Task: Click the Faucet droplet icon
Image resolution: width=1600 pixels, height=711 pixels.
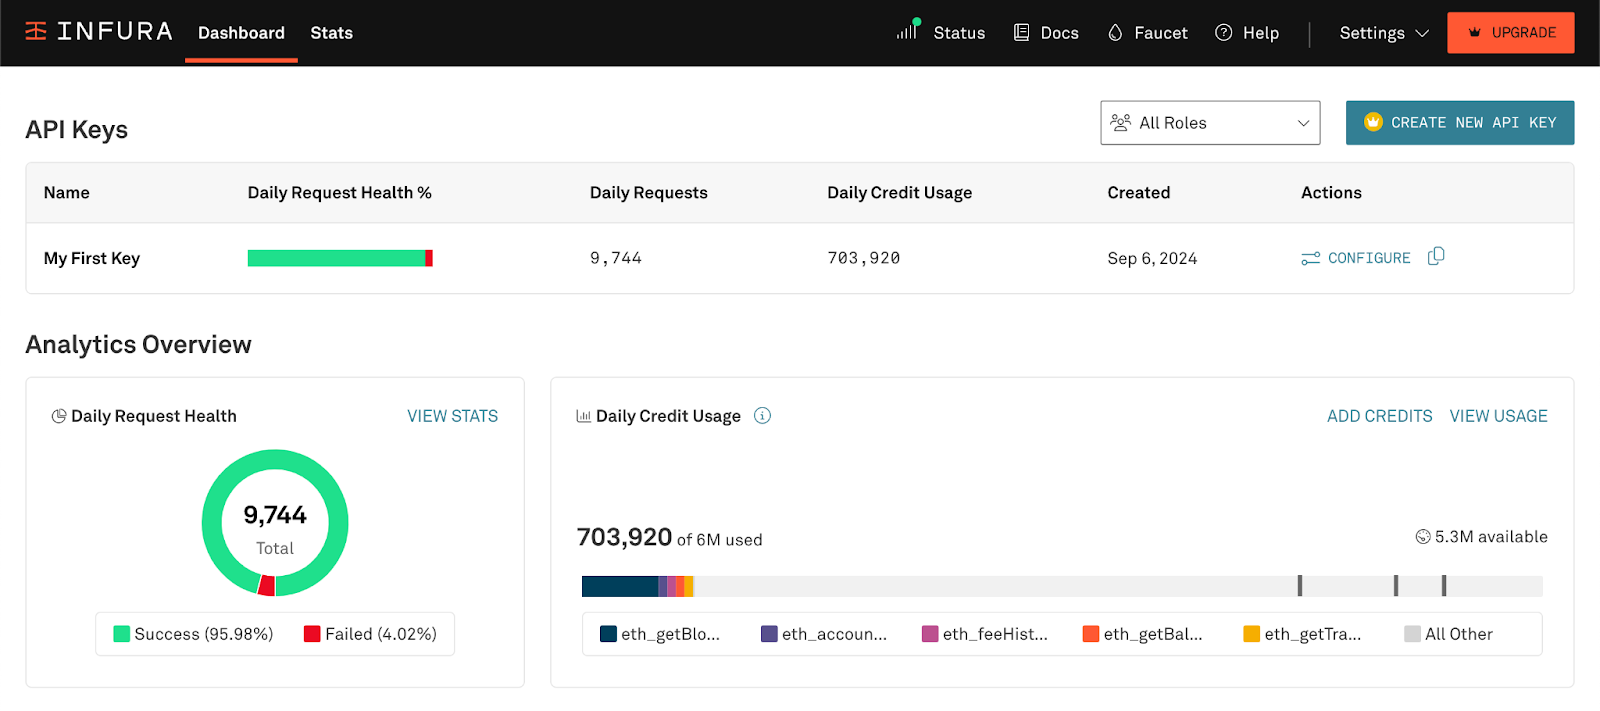Action: pyautogui.click(x=1115, y=33)
